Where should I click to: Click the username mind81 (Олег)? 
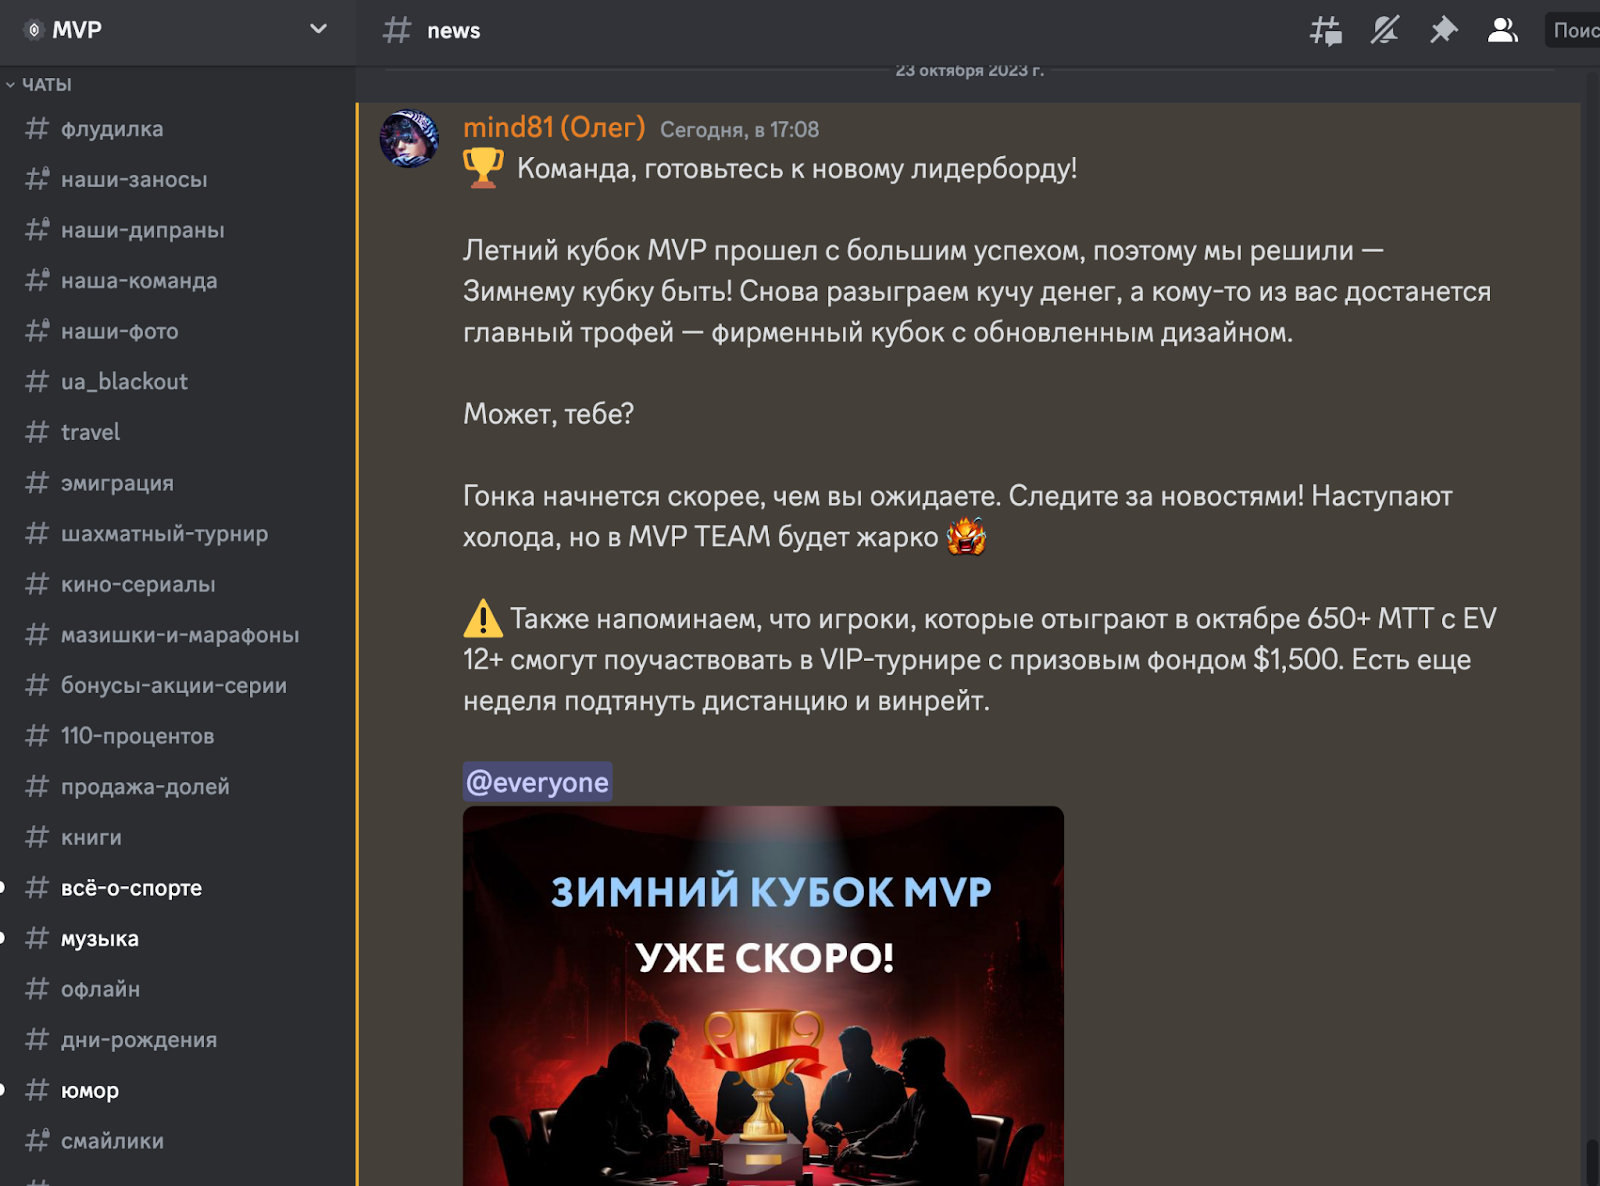tap(554, 128)
